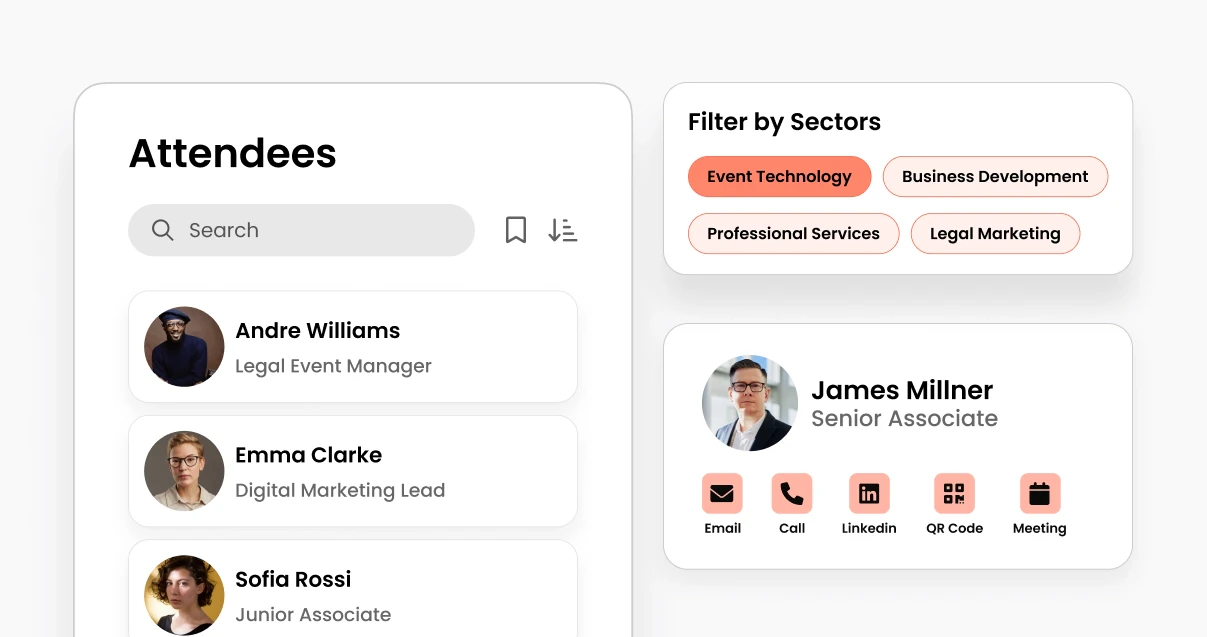
Task: Select the Legal Marketing filter
Action: pyautogui.click(x=995, y=233)
